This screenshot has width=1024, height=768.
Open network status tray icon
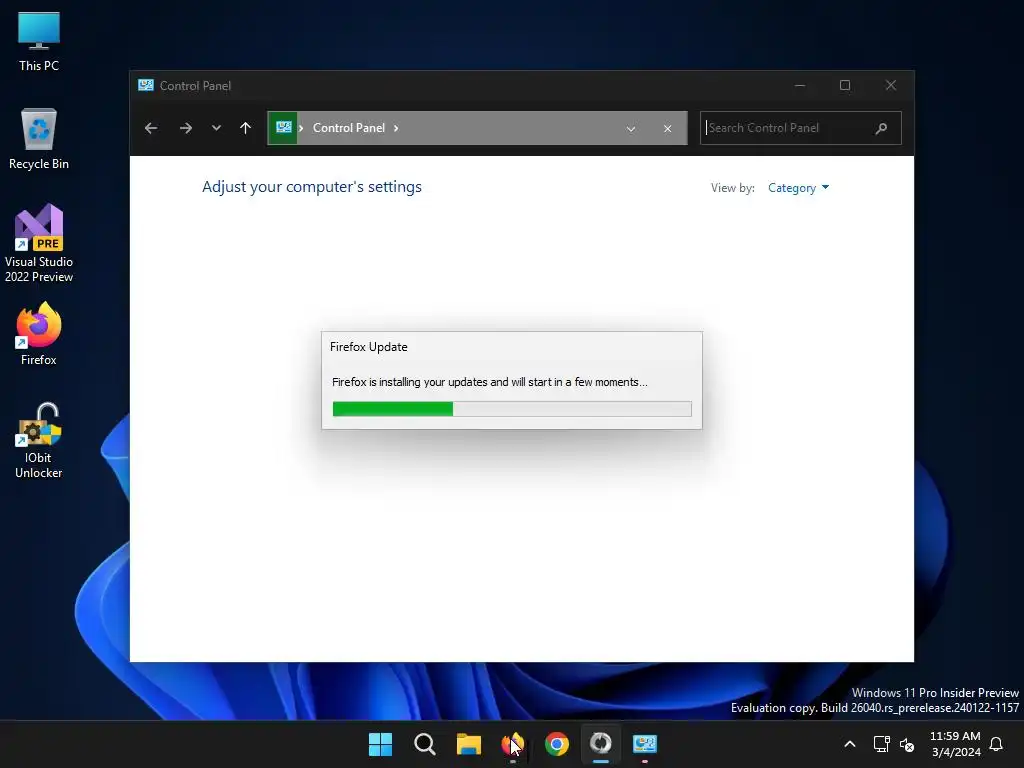pyautogui.click(x=882, y=744)
